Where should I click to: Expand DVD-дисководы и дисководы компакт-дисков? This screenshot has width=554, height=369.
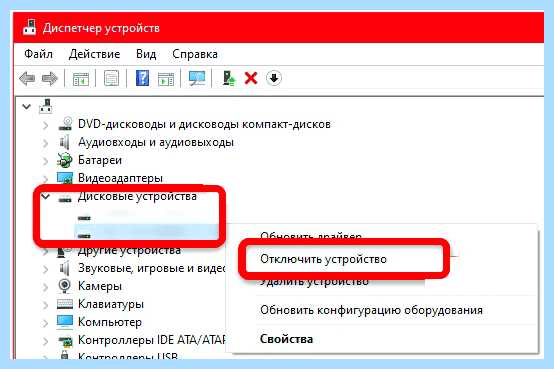pyautogui.click(x=46, y=125)
